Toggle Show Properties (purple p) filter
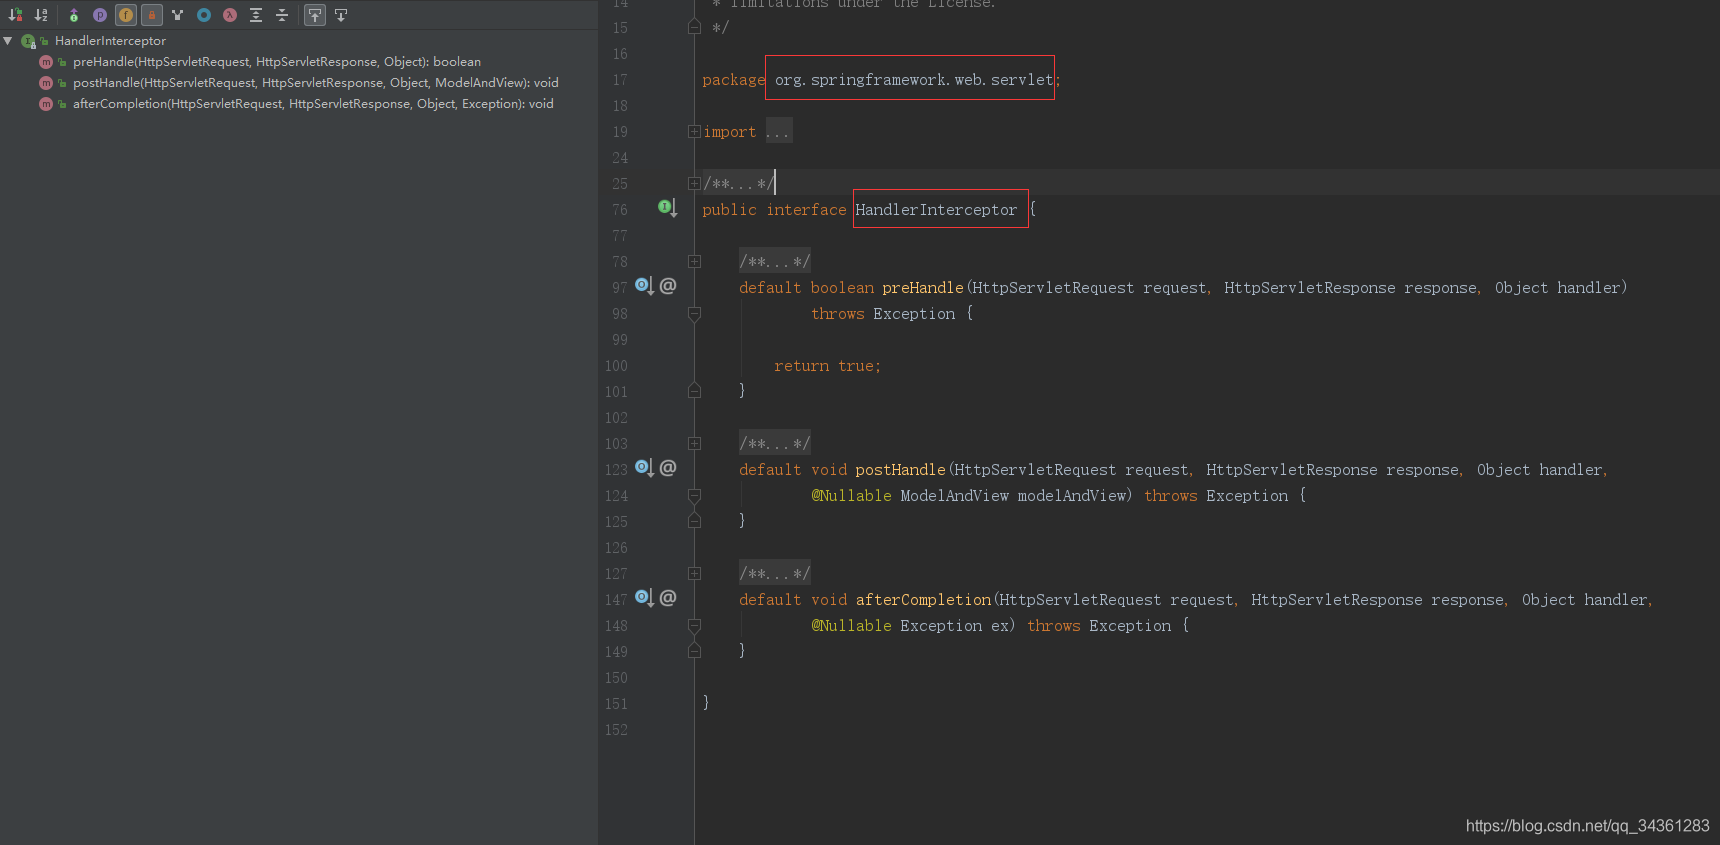 pyautogui.click(x=100, y=15)
